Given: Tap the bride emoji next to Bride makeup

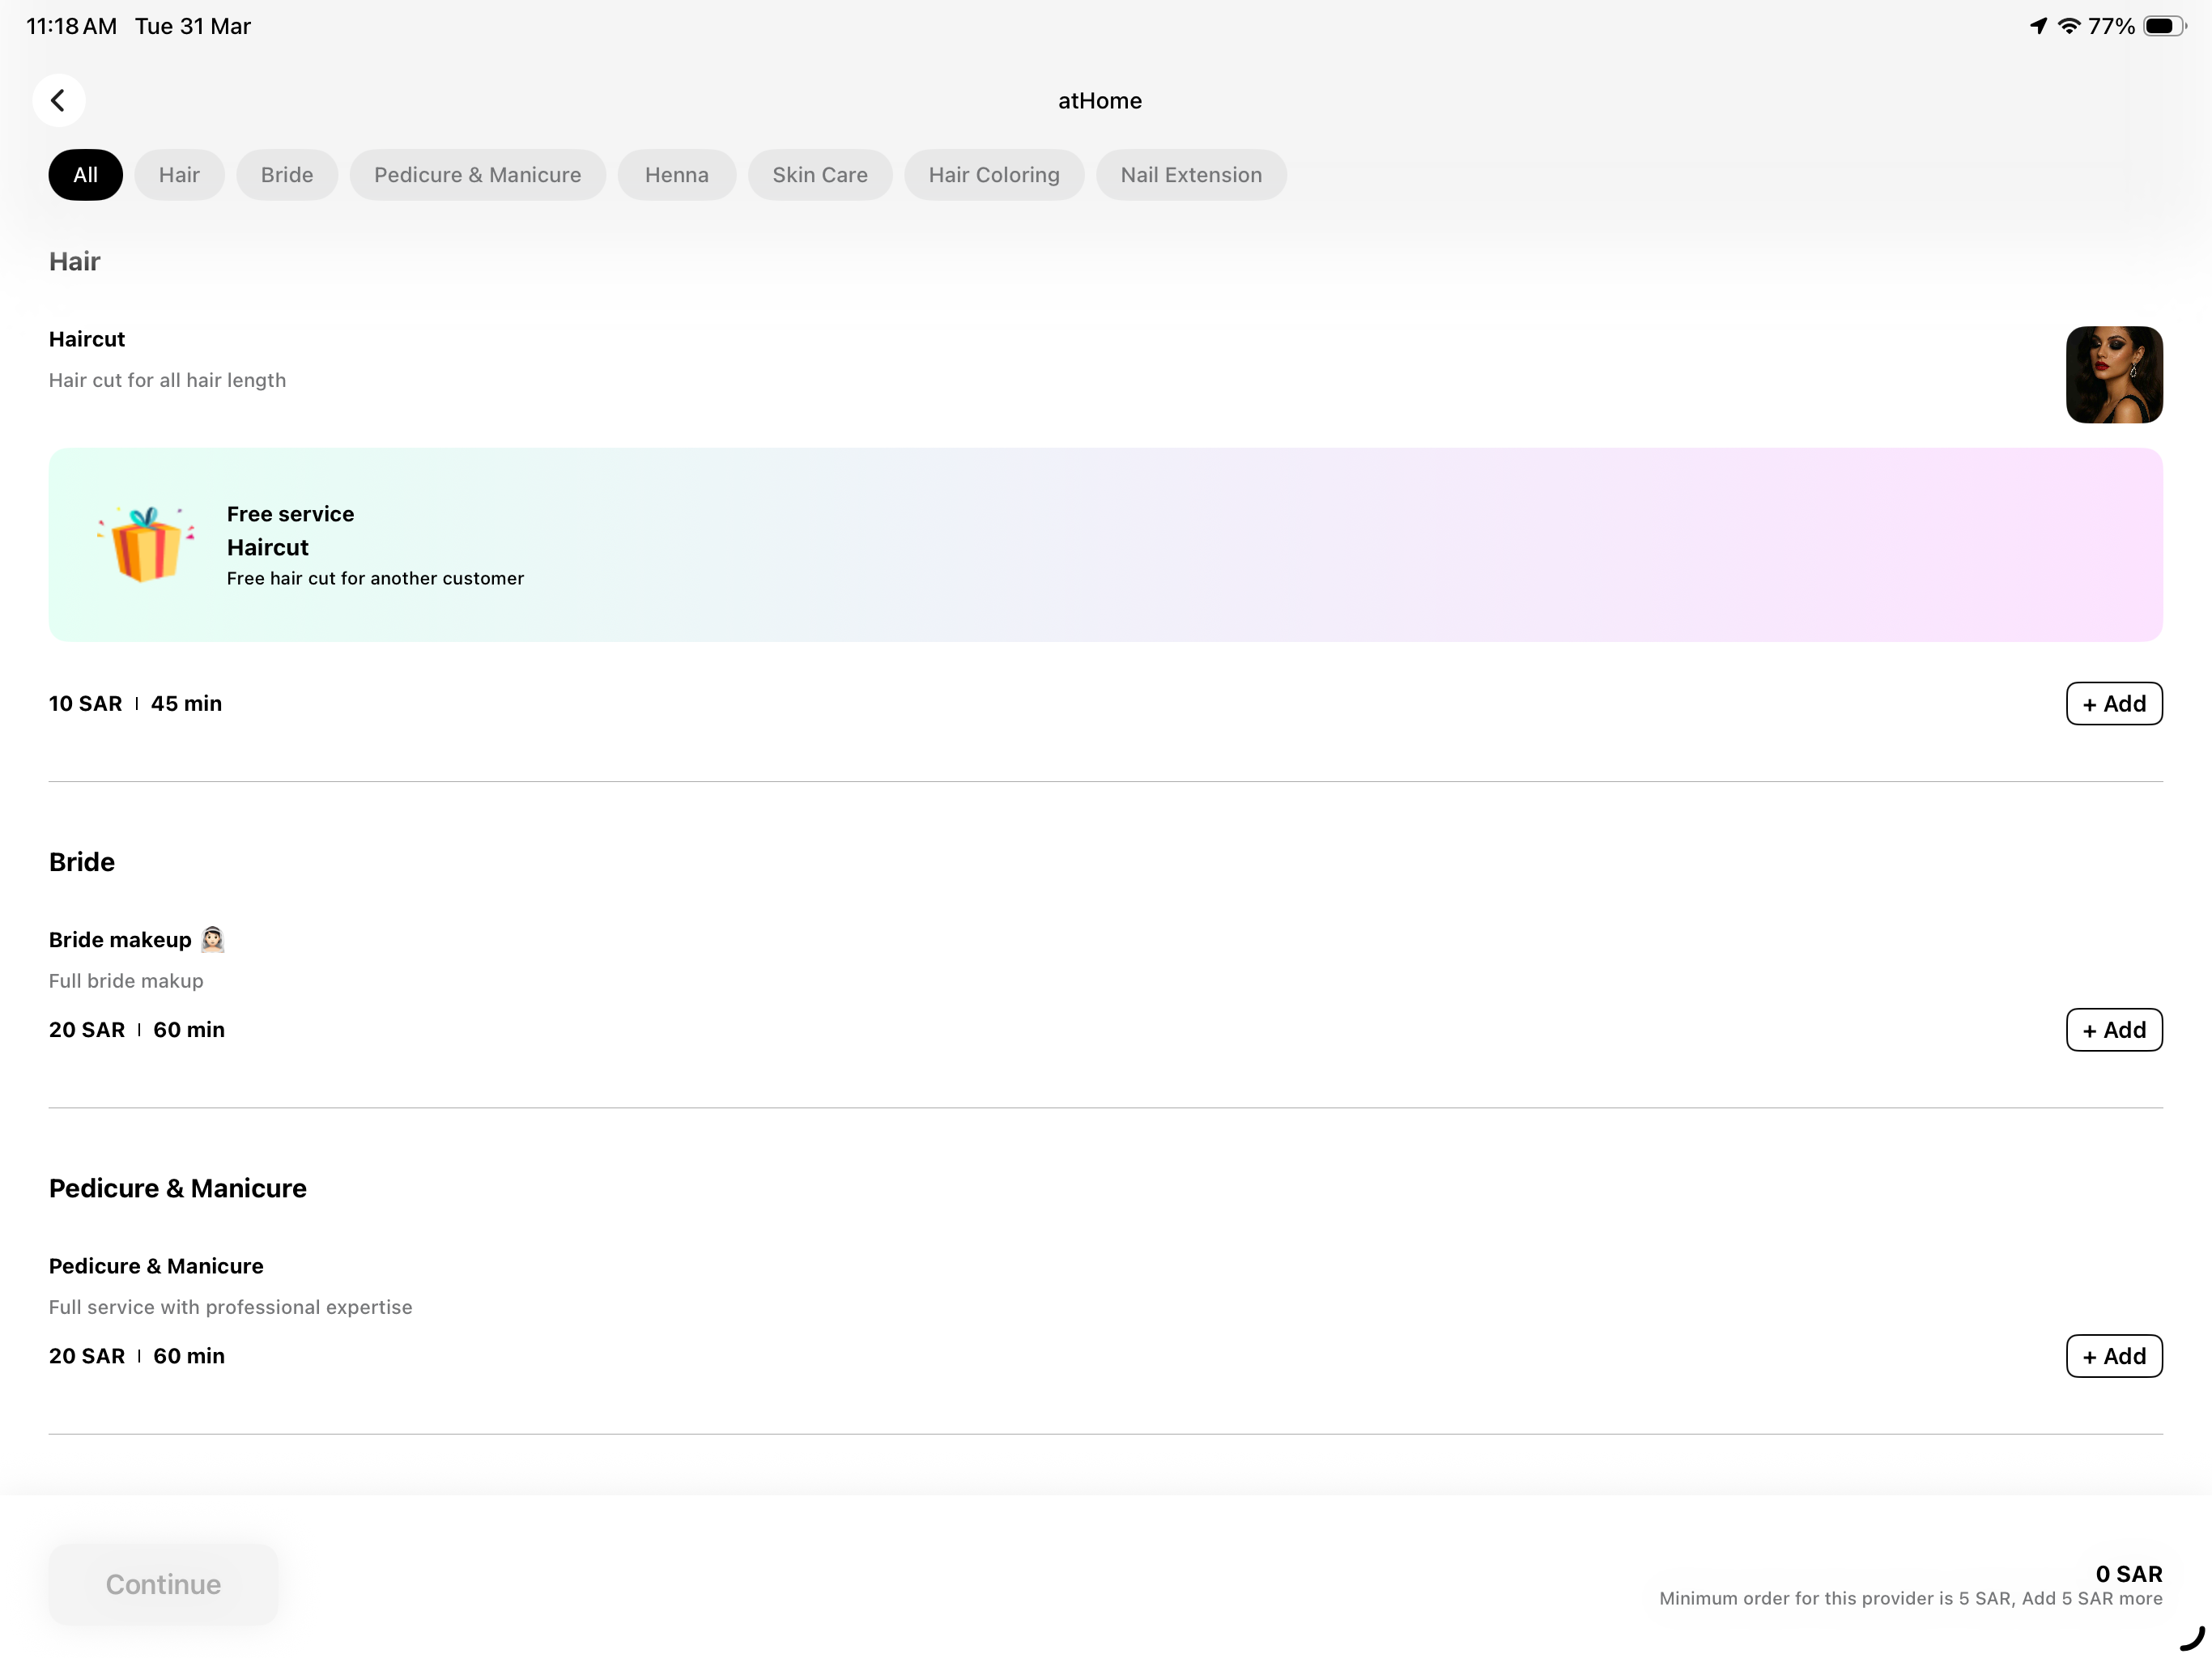Looking at the screenshot, I should 212,939.
